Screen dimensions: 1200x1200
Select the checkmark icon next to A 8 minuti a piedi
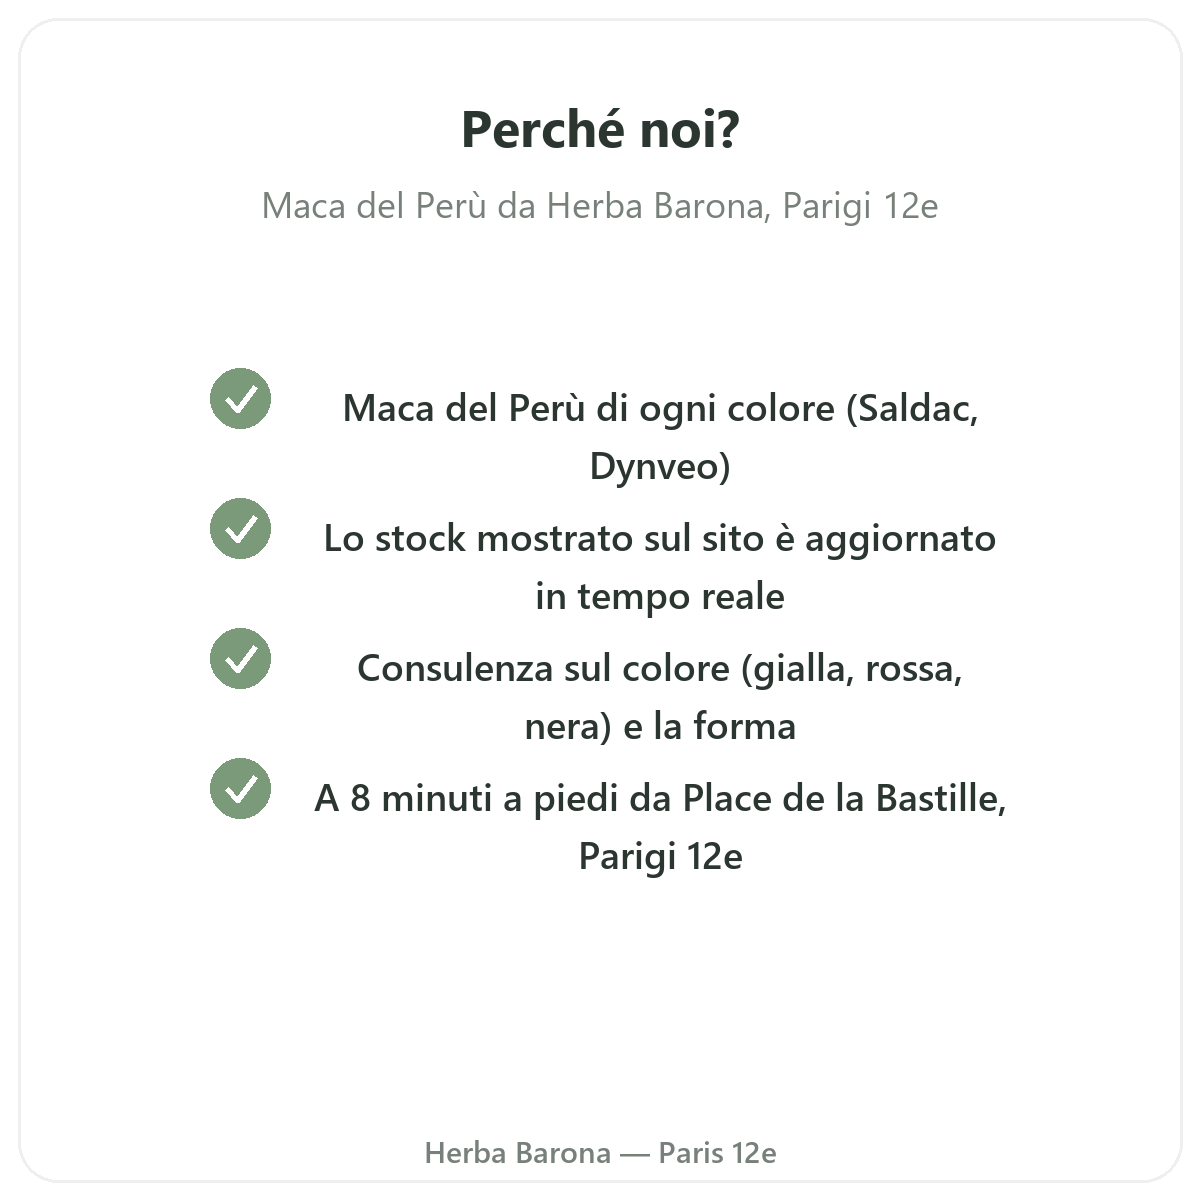tap(240, 788)
